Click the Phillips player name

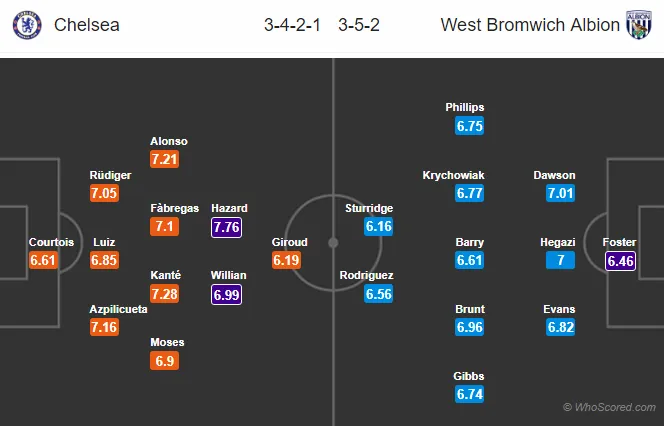[465, 107]
